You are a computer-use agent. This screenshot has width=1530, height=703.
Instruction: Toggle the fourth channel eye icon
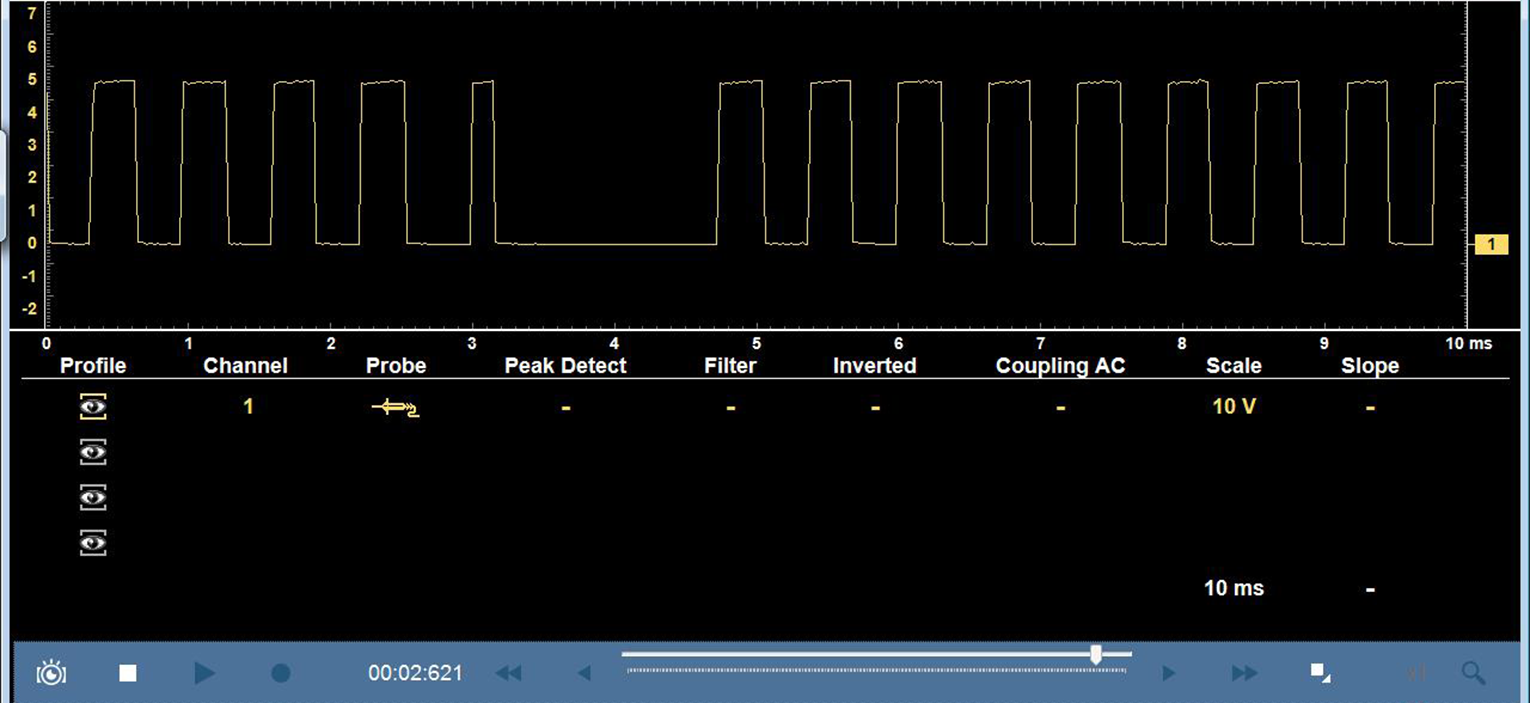pos(93,543)
